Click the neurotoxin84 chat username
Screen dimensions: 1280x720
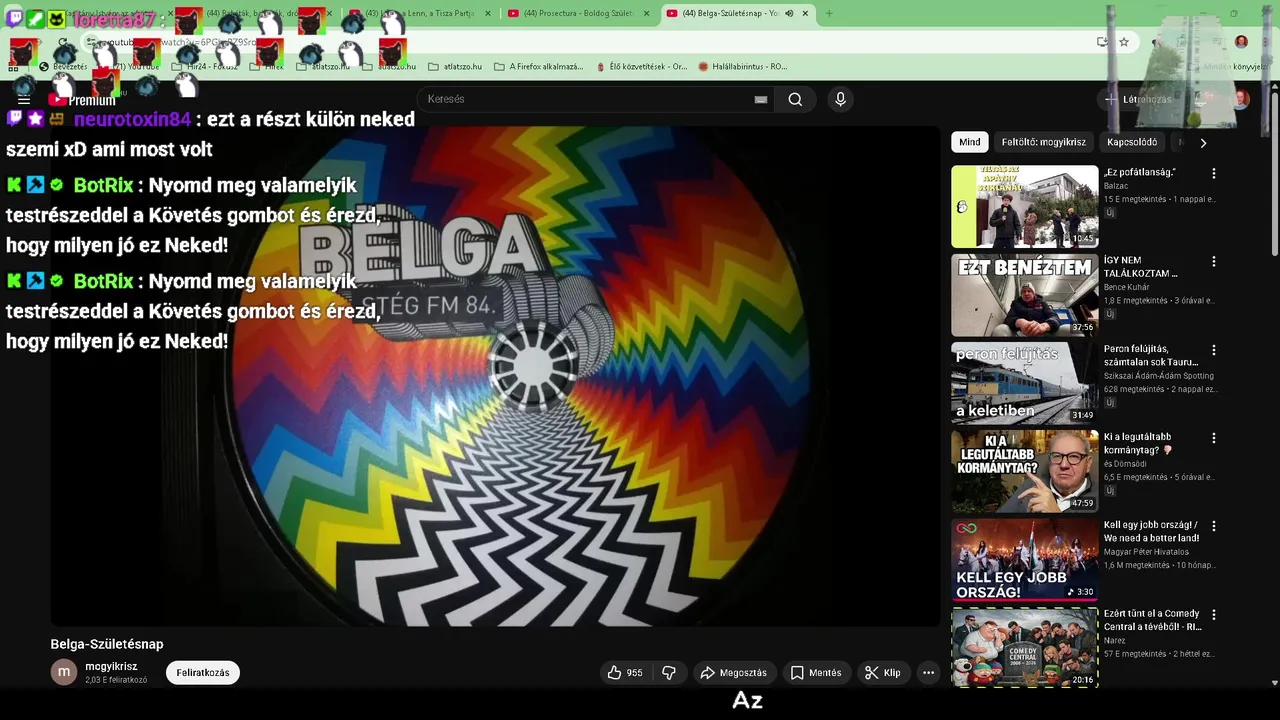pos(132,119)
